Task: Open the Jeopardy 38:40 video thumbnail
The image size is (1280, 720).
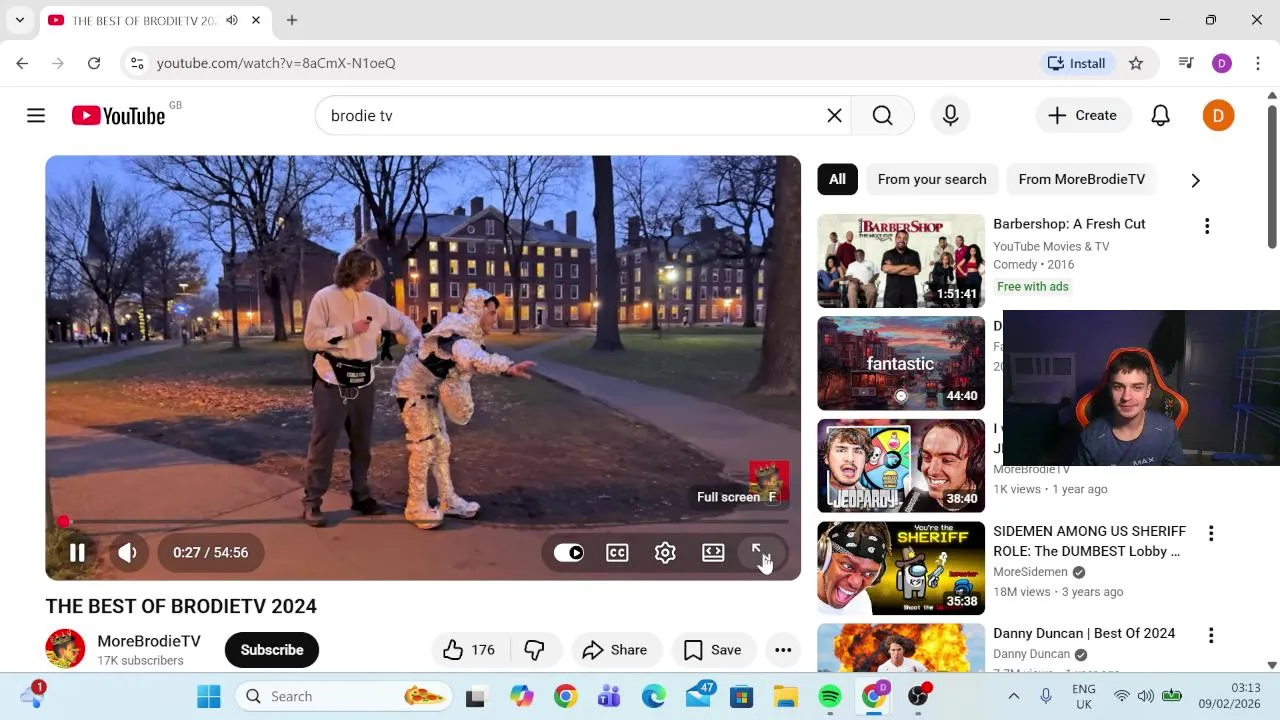Action: point(901,466)
